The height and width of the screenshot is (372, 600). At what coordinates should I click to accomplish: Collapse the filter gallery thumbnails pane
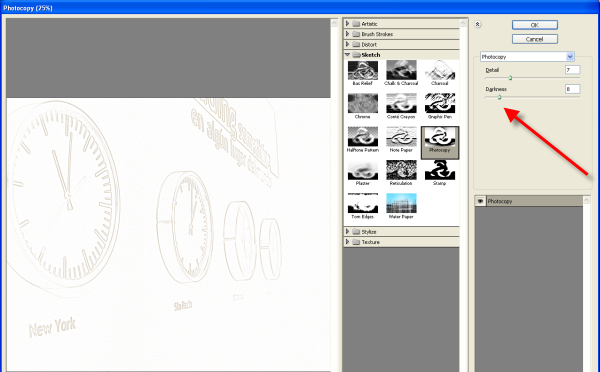(x=478, y=24)
